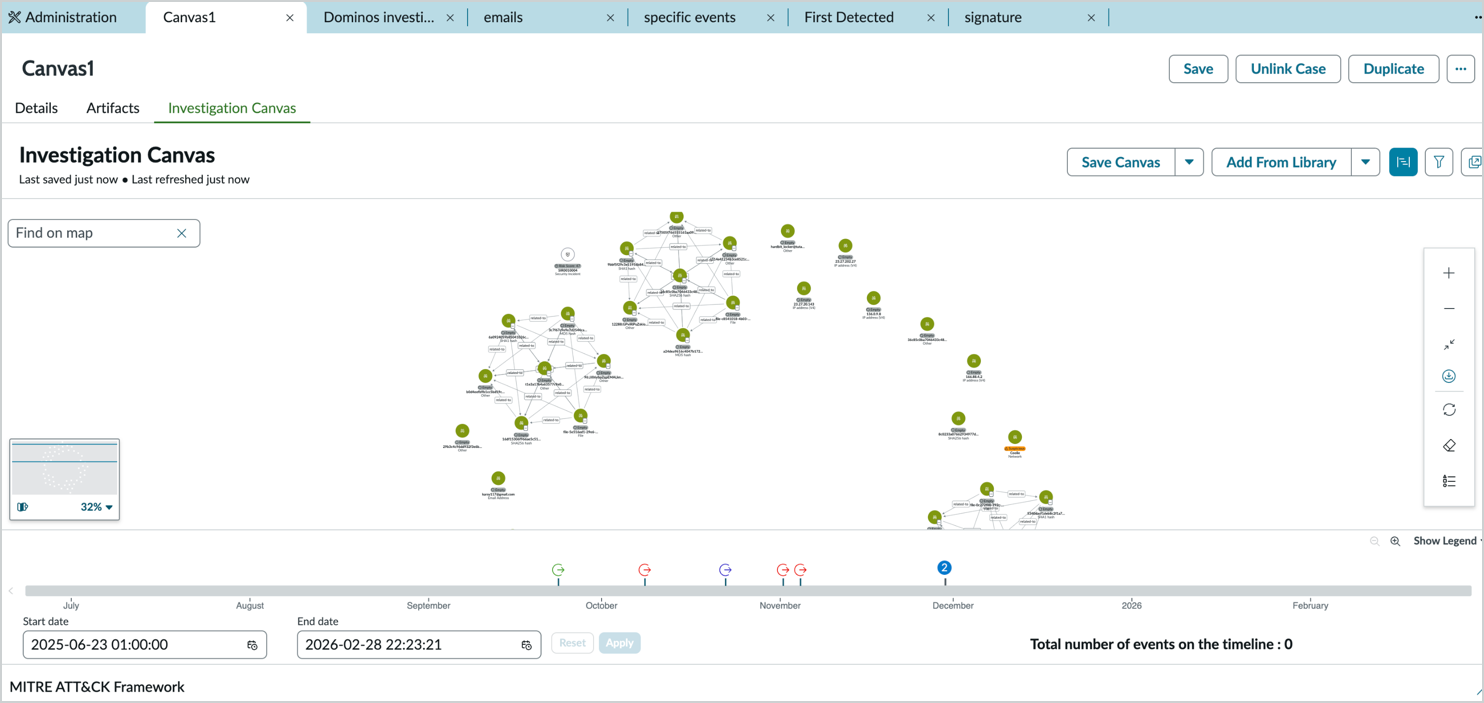This screenshot has width=1484, height=703.
Task: Open the list options icon in canvas toolbar
Action: pyautogui.click(x=1448, y=481)
